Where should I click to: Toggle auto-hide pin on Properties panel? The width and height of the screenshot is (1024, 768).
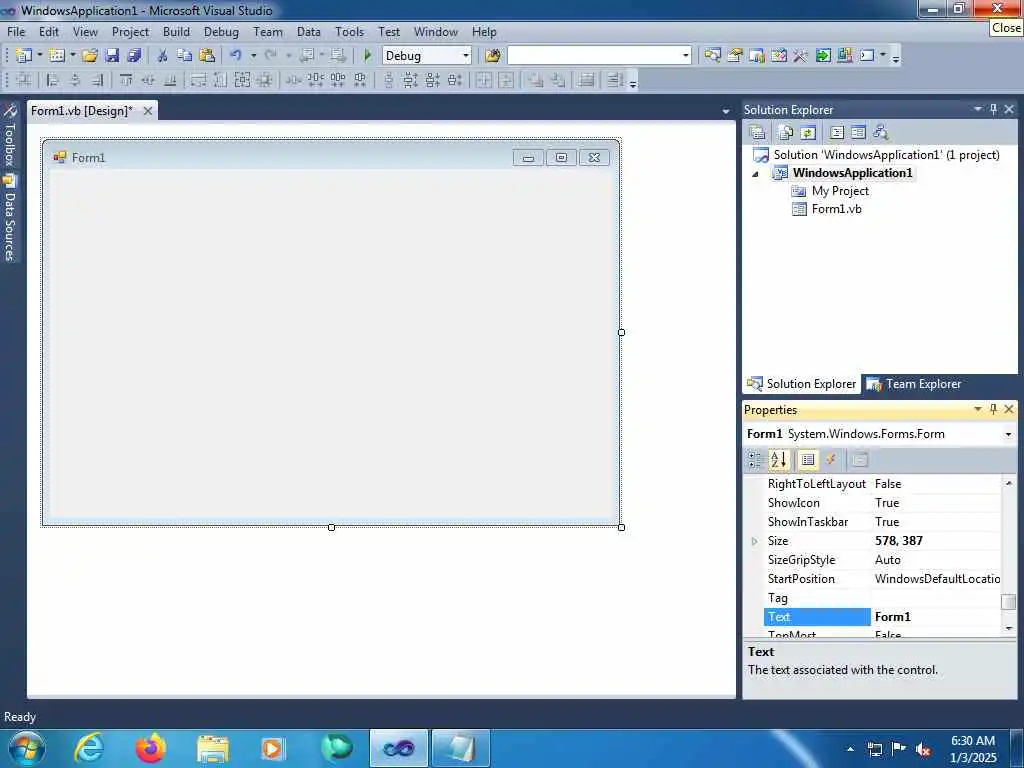(x=993, y=409)
